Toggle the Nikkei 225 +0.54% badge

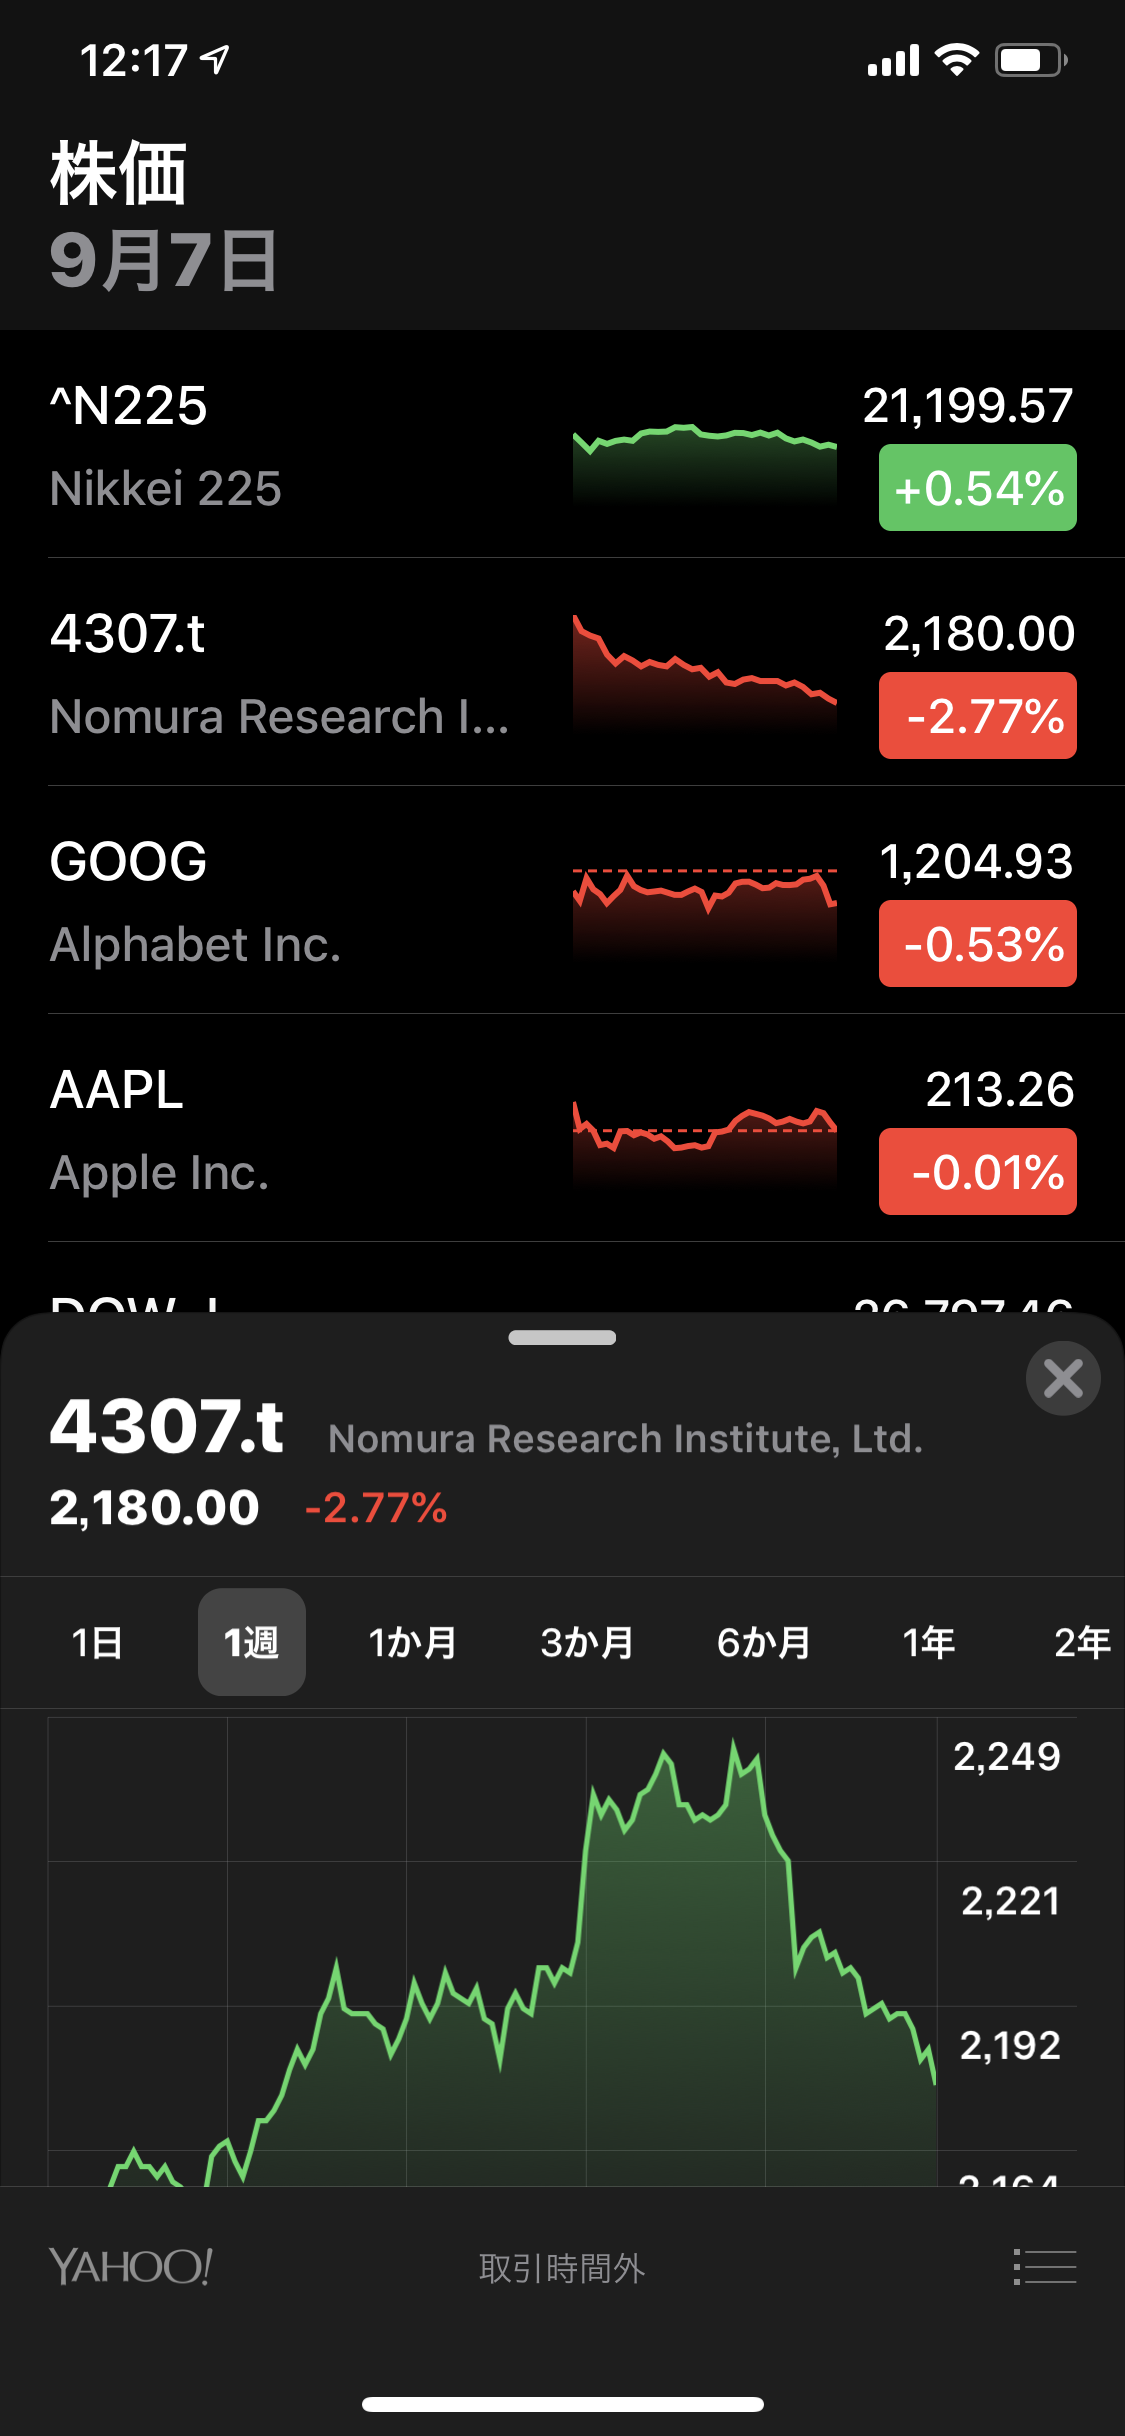[977, 488]
